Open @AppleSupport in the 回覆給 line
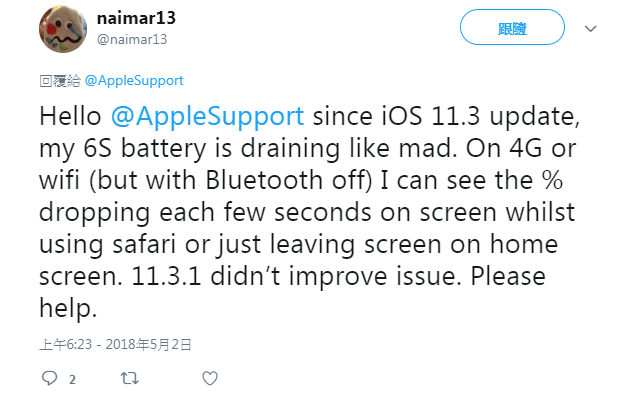This screenshot has width=637, height=416. (134, 81)
